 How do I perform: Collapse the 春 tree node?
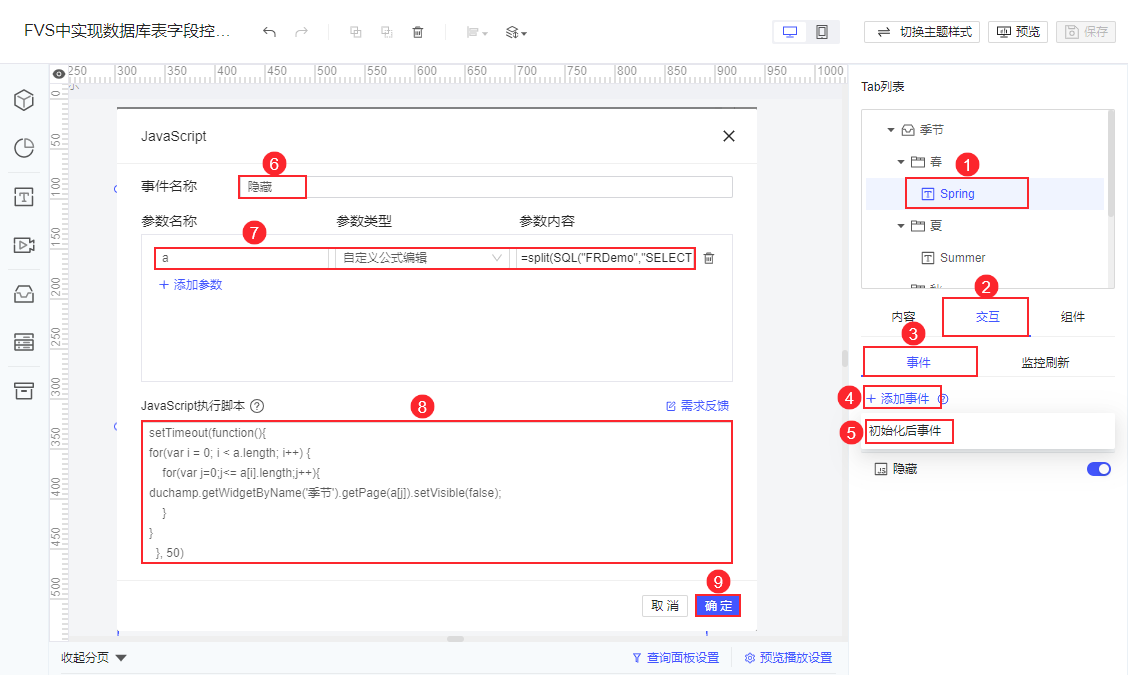901,162
